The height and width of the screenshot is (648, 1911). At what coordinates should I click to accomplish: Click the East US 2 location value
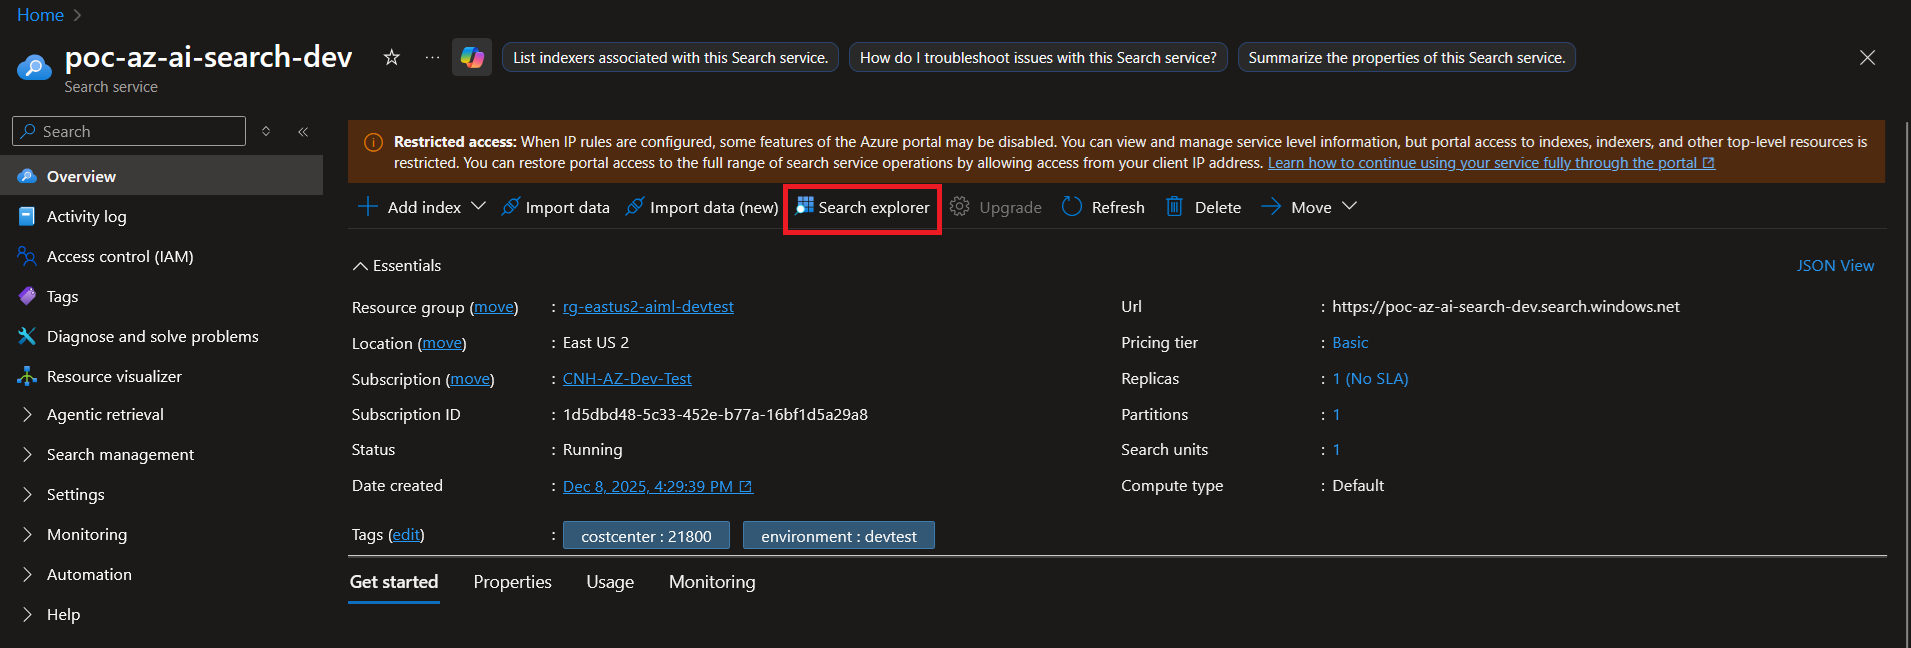596,342
